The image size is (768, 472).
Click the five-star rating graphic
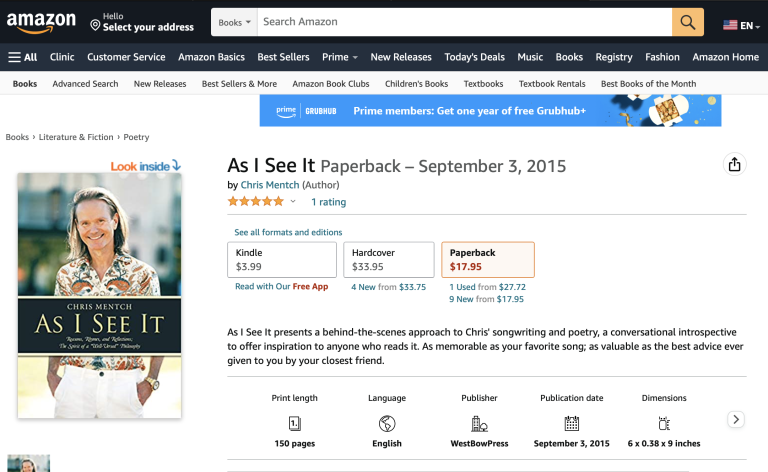pyautogui.click(x=256, y=201)
